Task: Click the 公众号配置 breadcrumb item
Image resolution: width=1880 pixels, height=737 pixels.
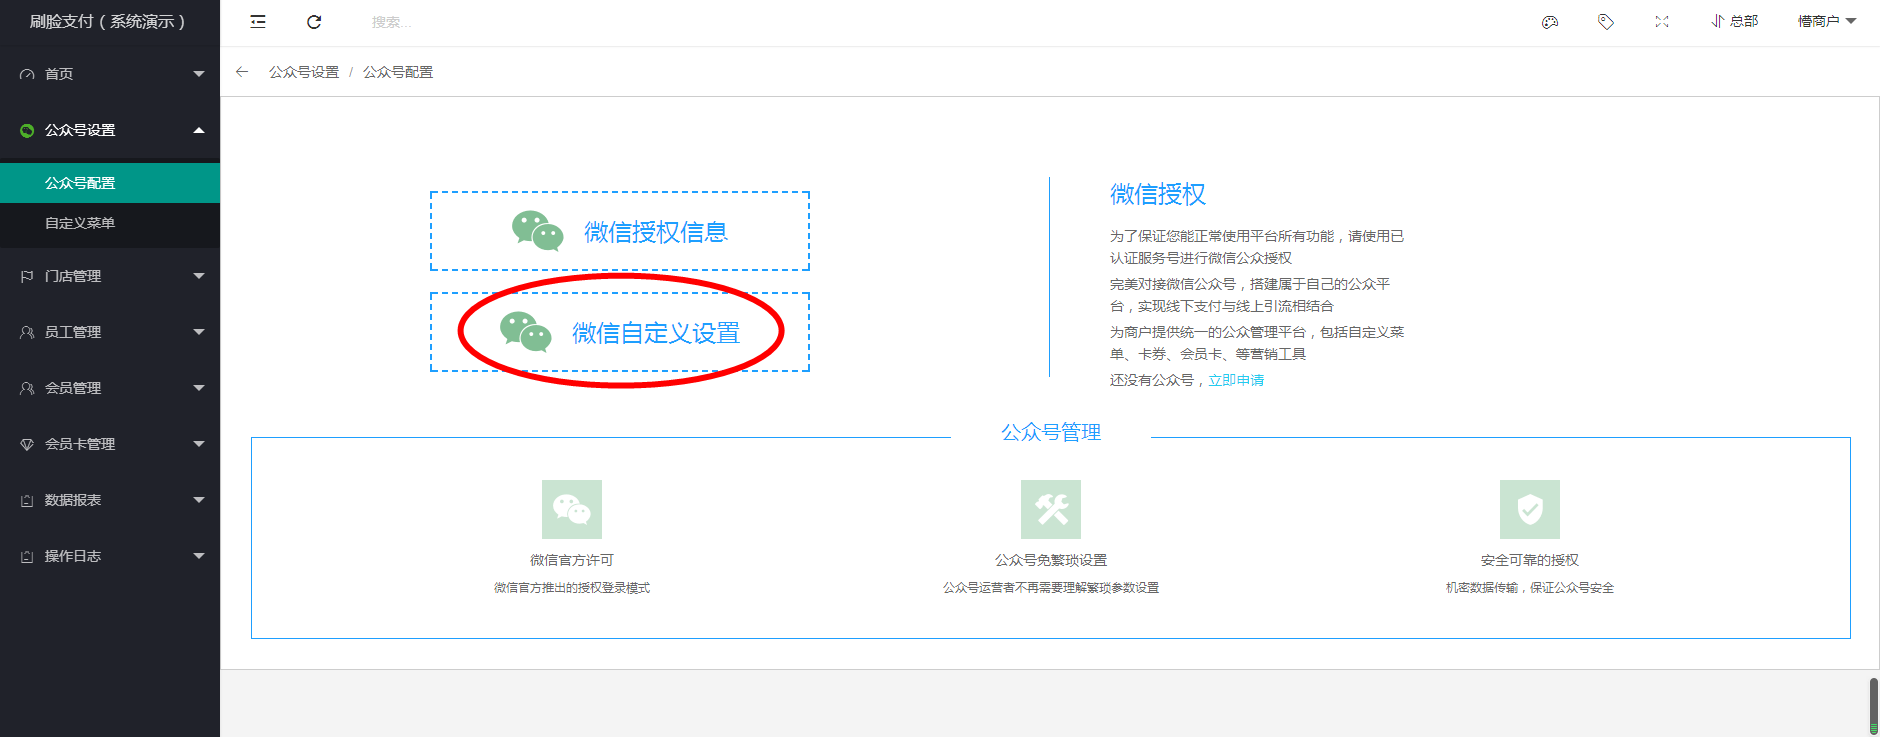Action: tap(398, 72)
